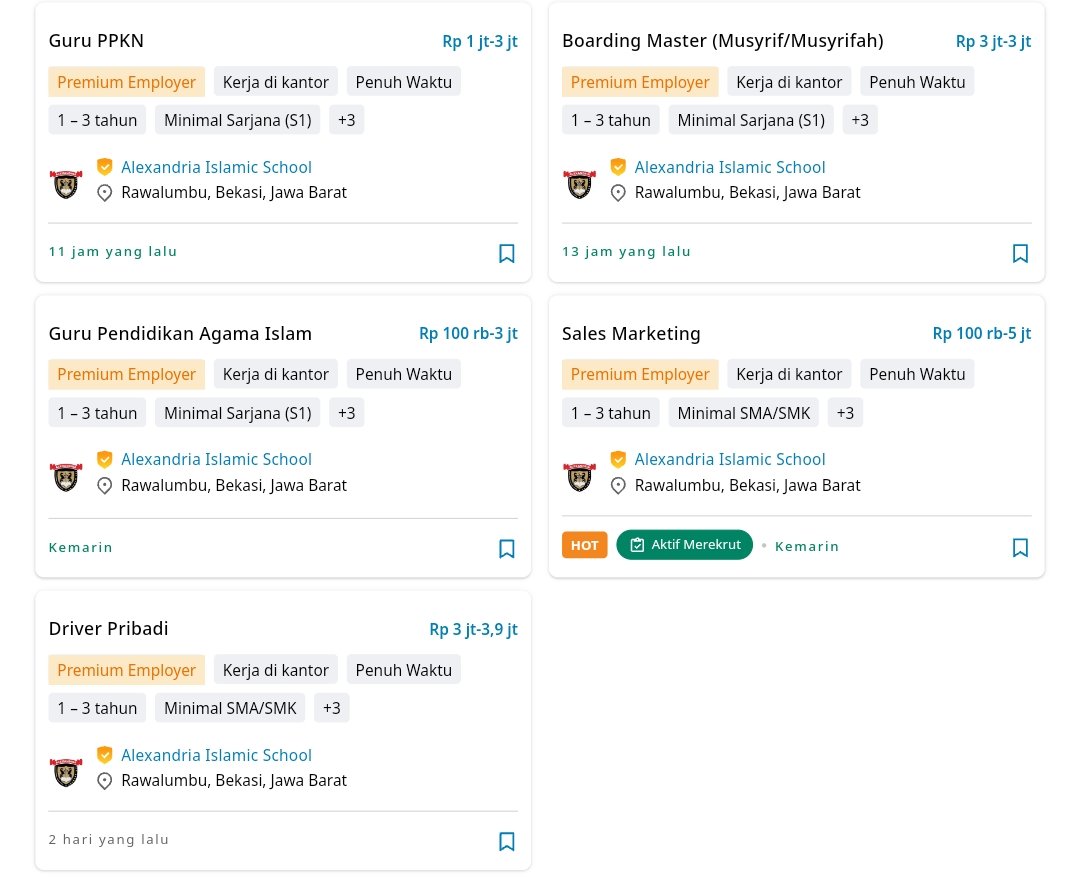Click the Aktif Merekrut badge

(x=684, y=545)
